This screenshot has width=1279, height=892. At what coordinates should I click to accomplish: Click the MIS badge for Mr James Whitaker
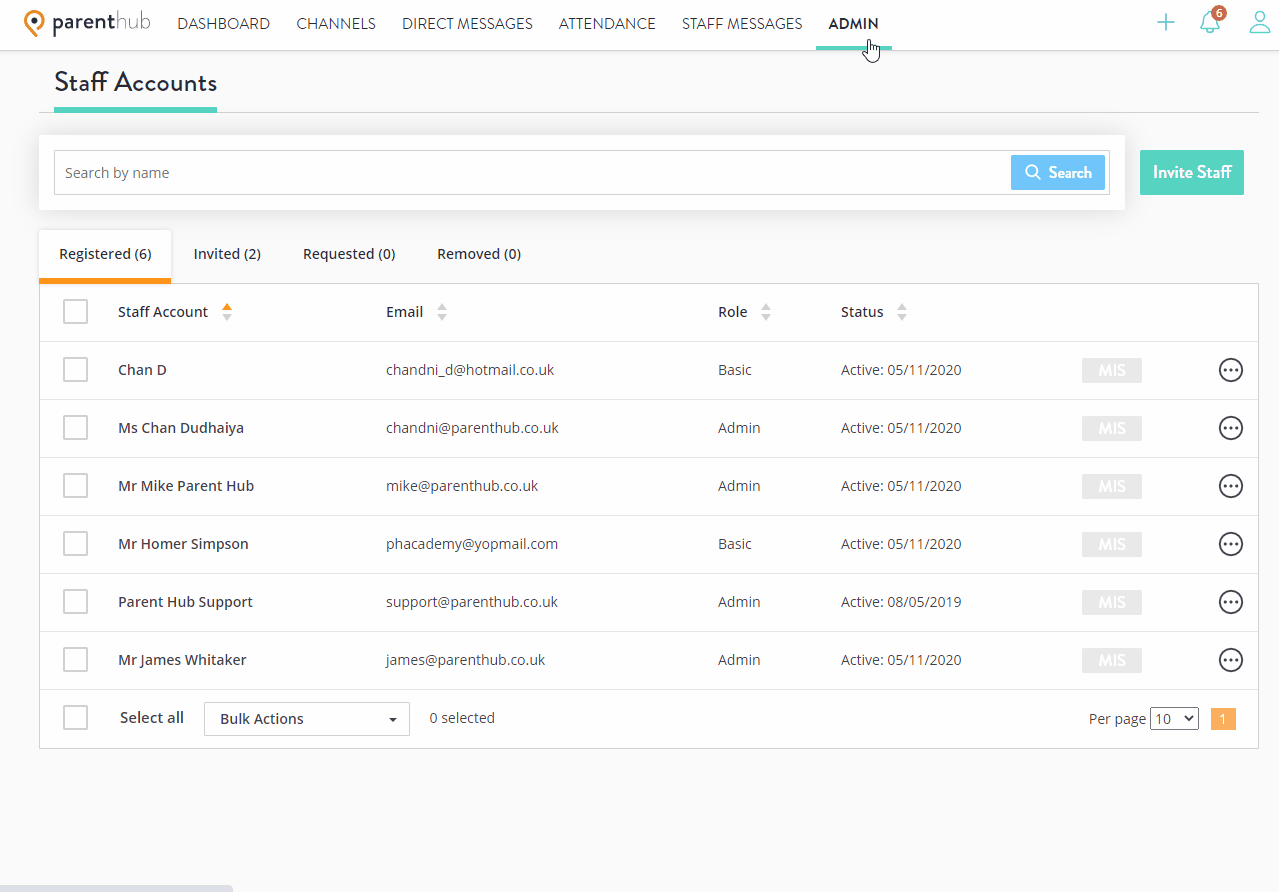pyautogui.click(x=1112, y=660)
